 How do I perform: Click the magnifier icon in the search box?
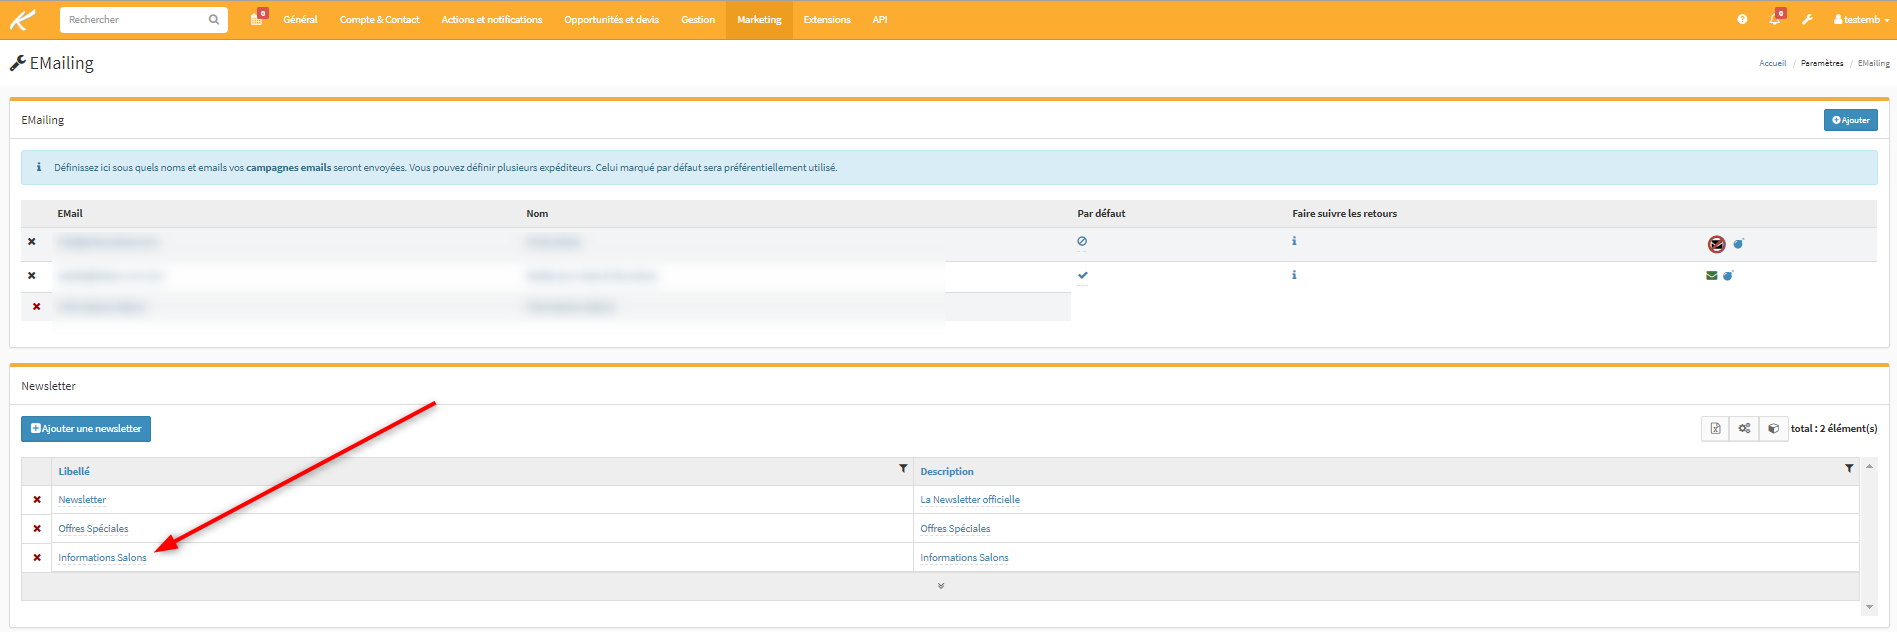pyautogui.click(x=214, y=20)
